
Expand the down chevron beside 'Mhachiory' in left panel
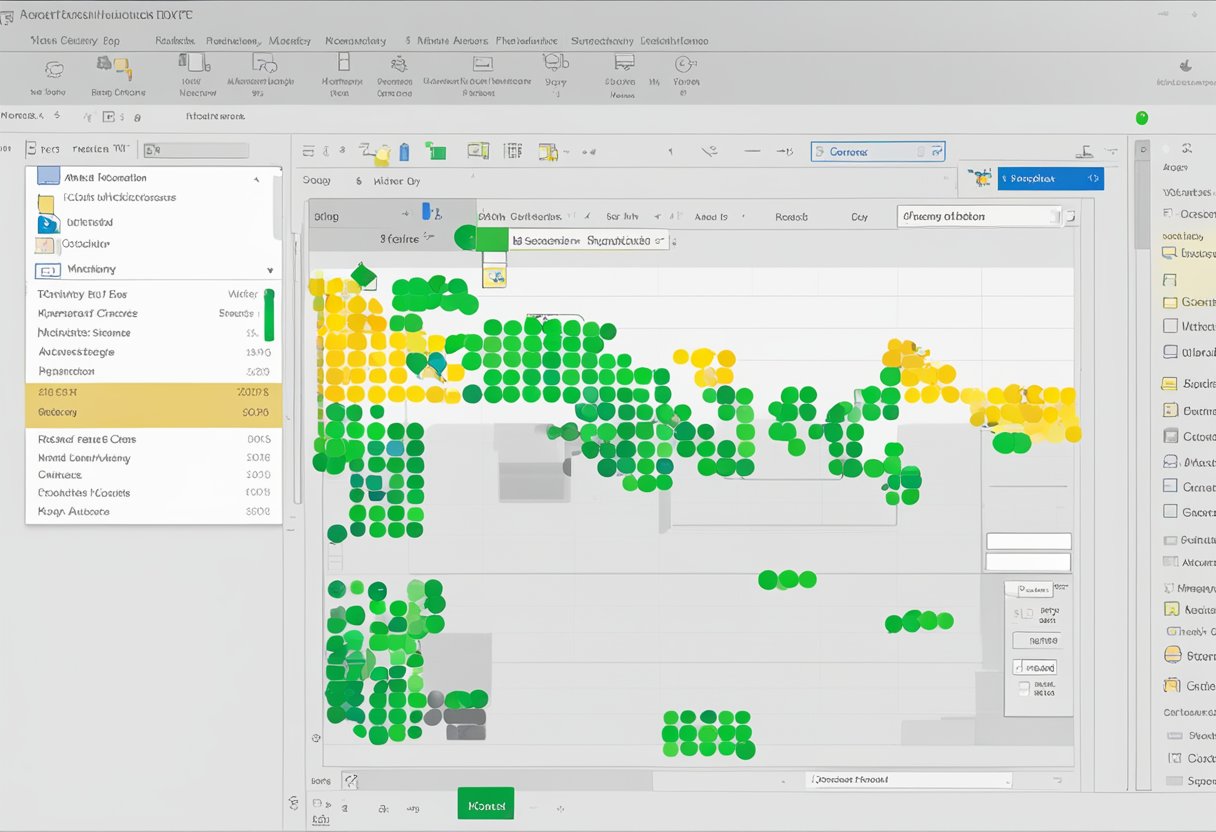pyautogui.click(x=269, y=270)
